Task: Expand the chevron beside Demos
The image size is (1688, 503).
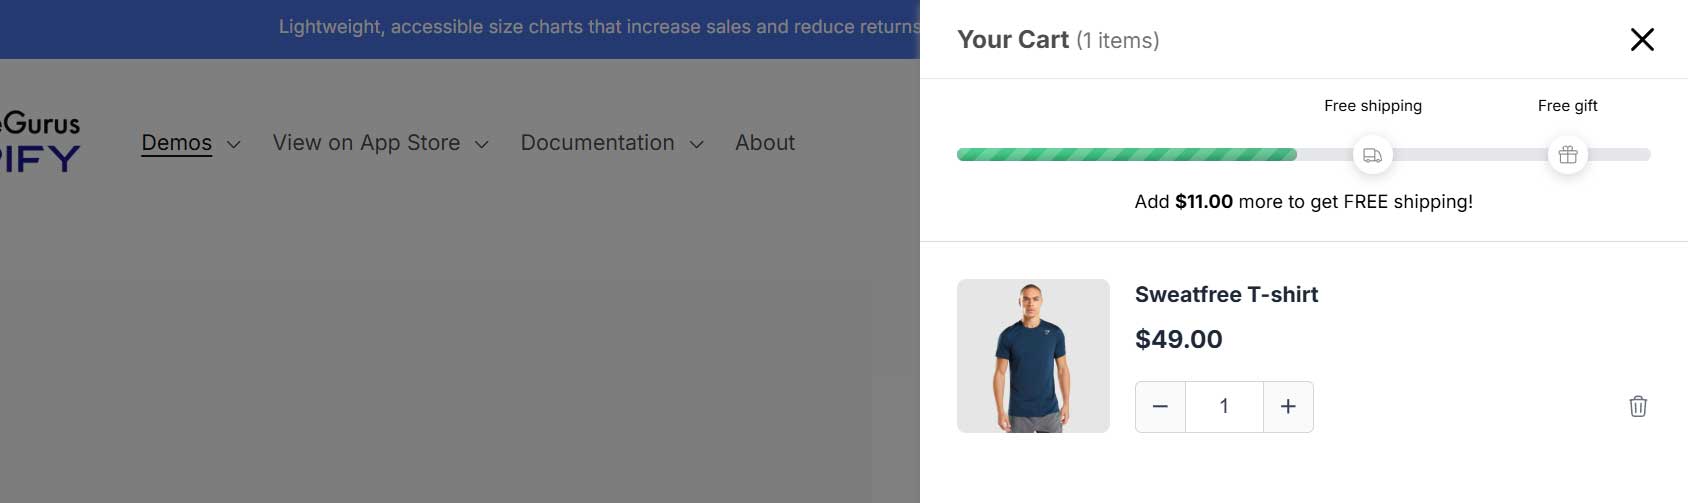Action: [234, 144]
